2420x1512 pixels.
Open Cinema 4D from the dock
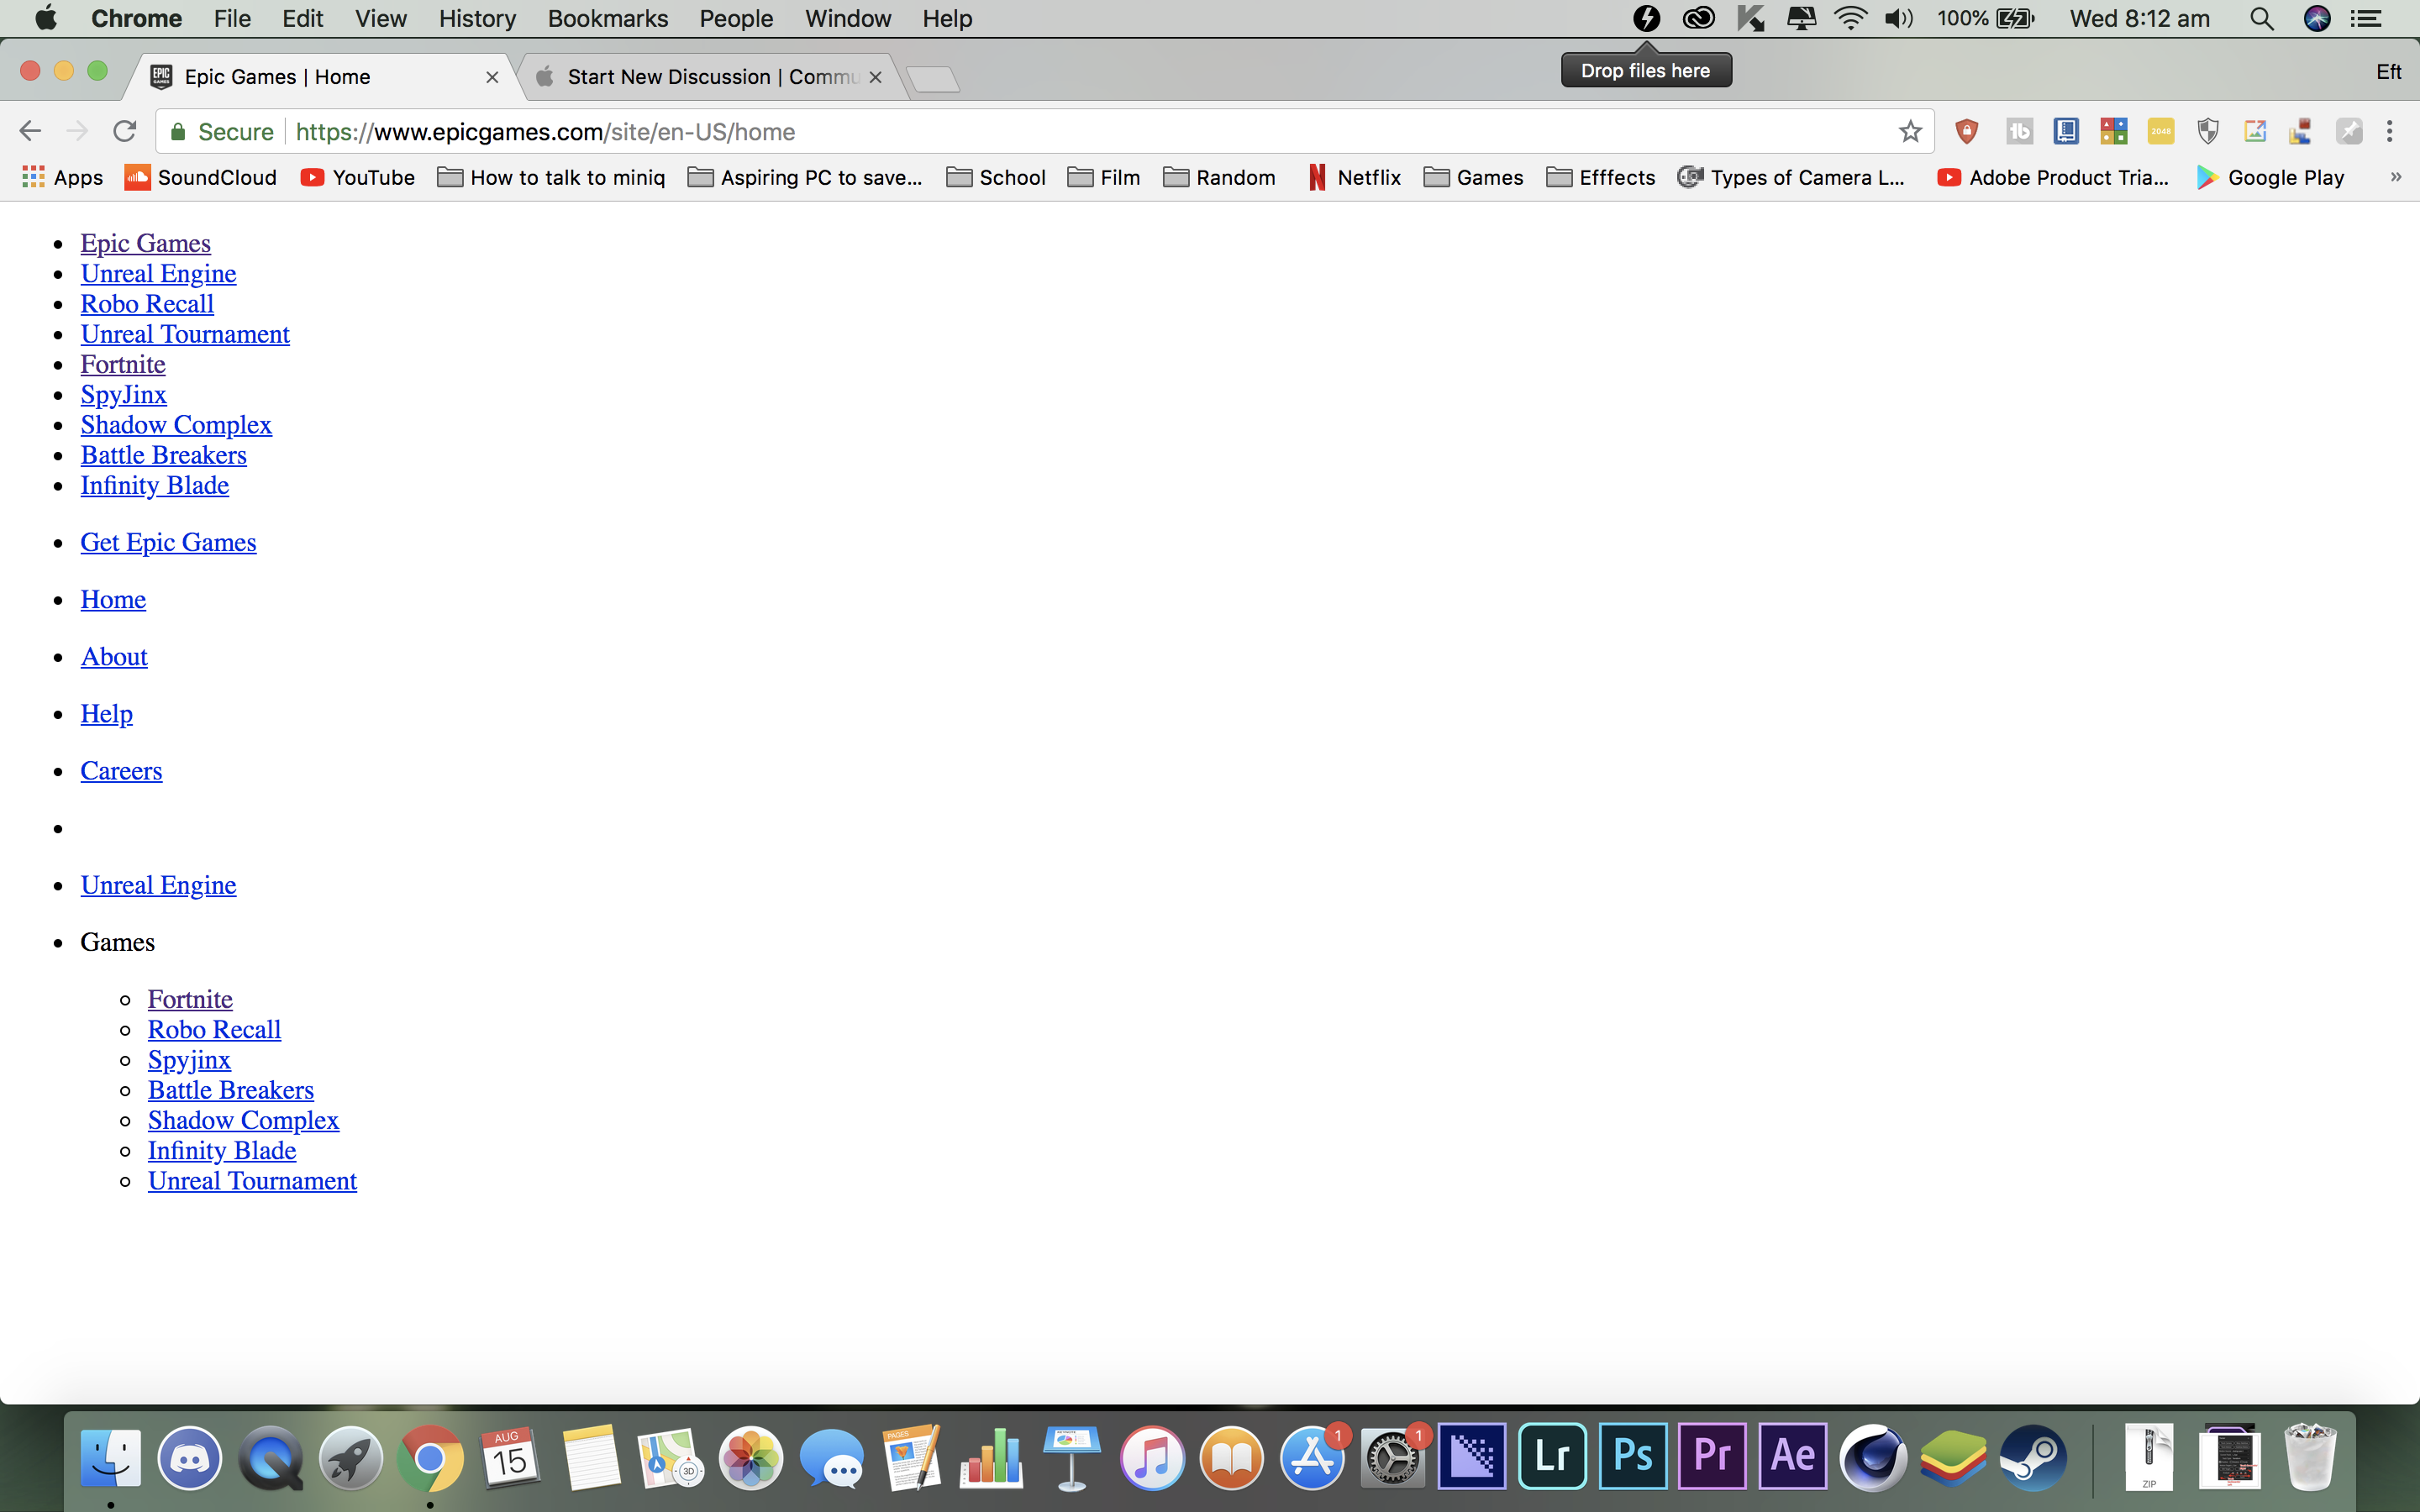pos(1874,1456)
